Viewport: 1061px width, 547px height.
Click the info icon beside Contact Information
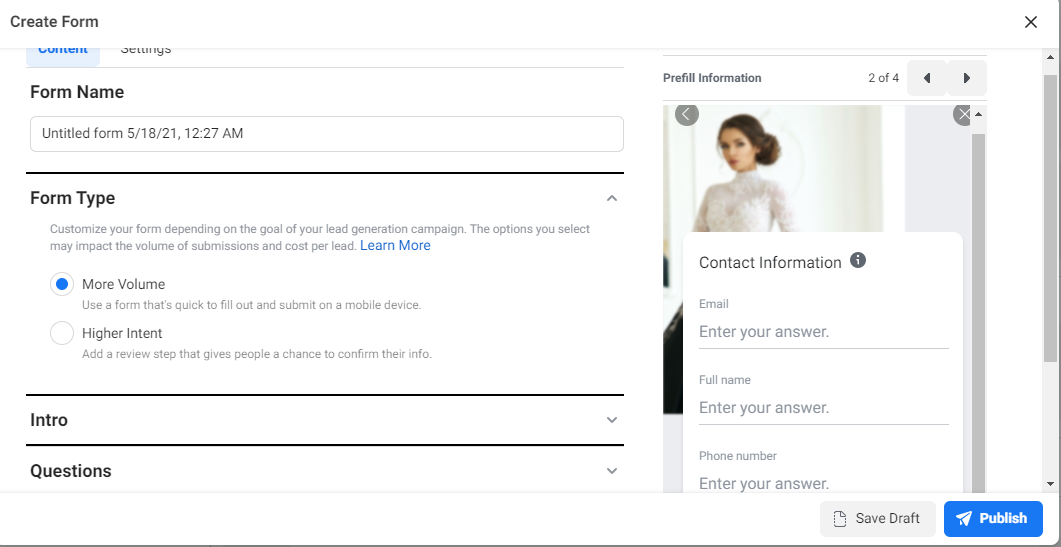pos(858,261)
